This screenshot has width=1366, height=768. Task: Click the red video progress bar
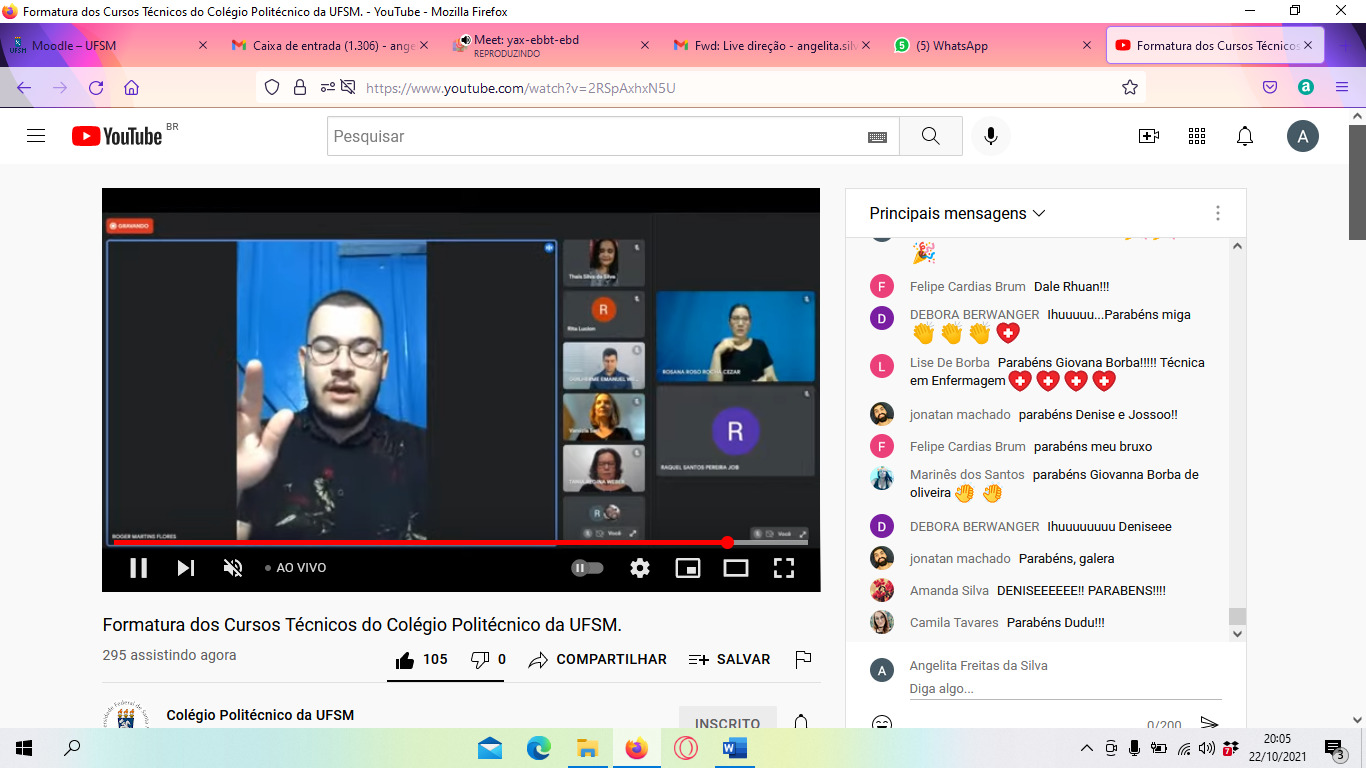coord(420,543)
